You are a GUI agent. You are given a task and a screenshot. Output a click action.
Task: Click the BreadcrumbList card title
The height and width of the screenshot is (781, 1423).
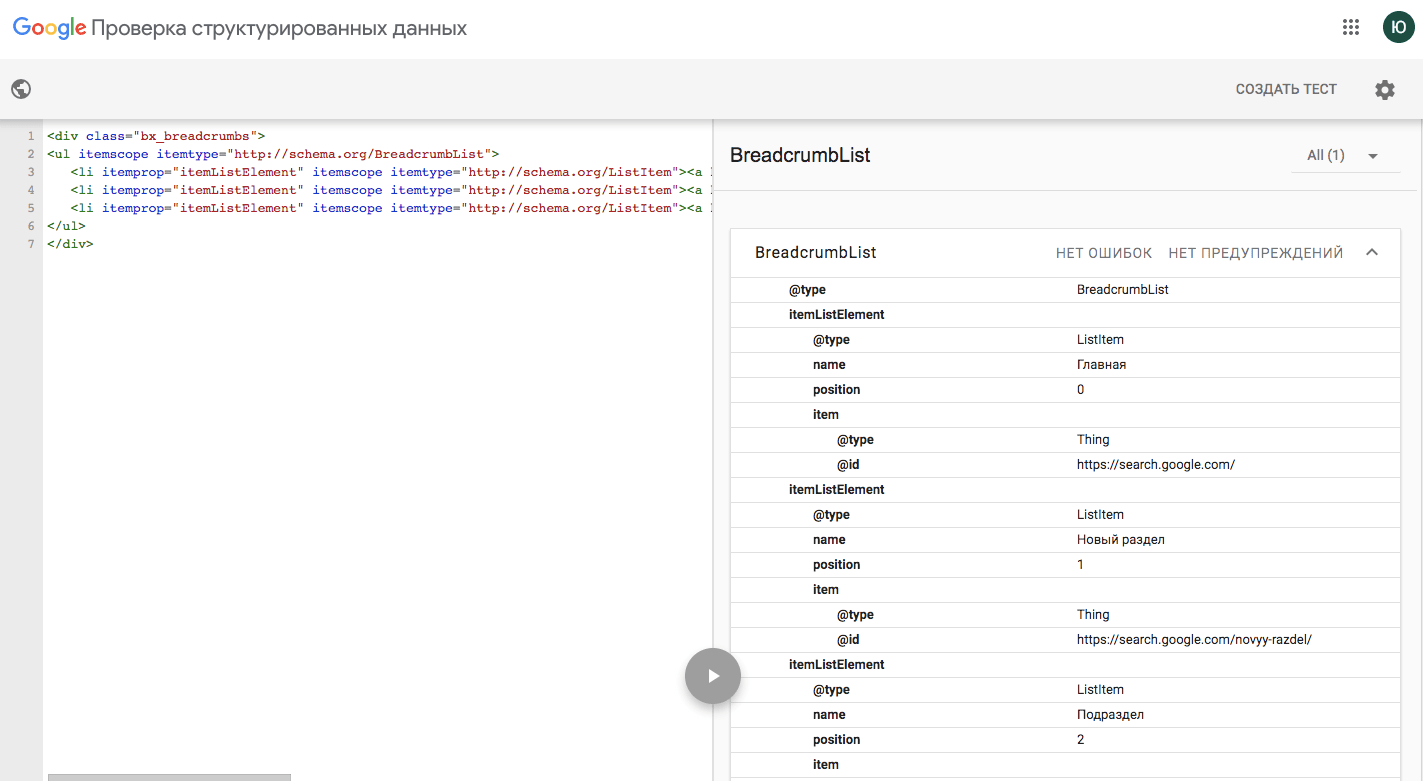pyautogui.click(x=815, y=253)
